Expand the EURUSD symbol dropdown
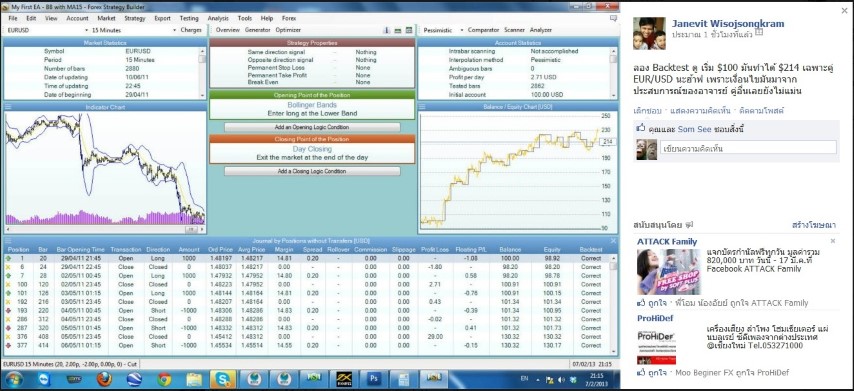This screenshot has width=854, height=391. (47, 30)
